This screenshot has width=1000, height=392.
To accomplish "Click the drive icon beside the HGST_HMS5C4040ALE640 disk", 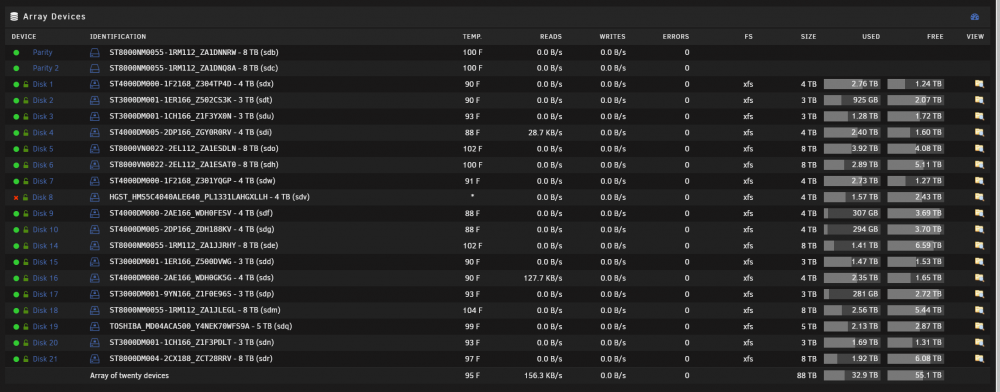I will (94, 197).
